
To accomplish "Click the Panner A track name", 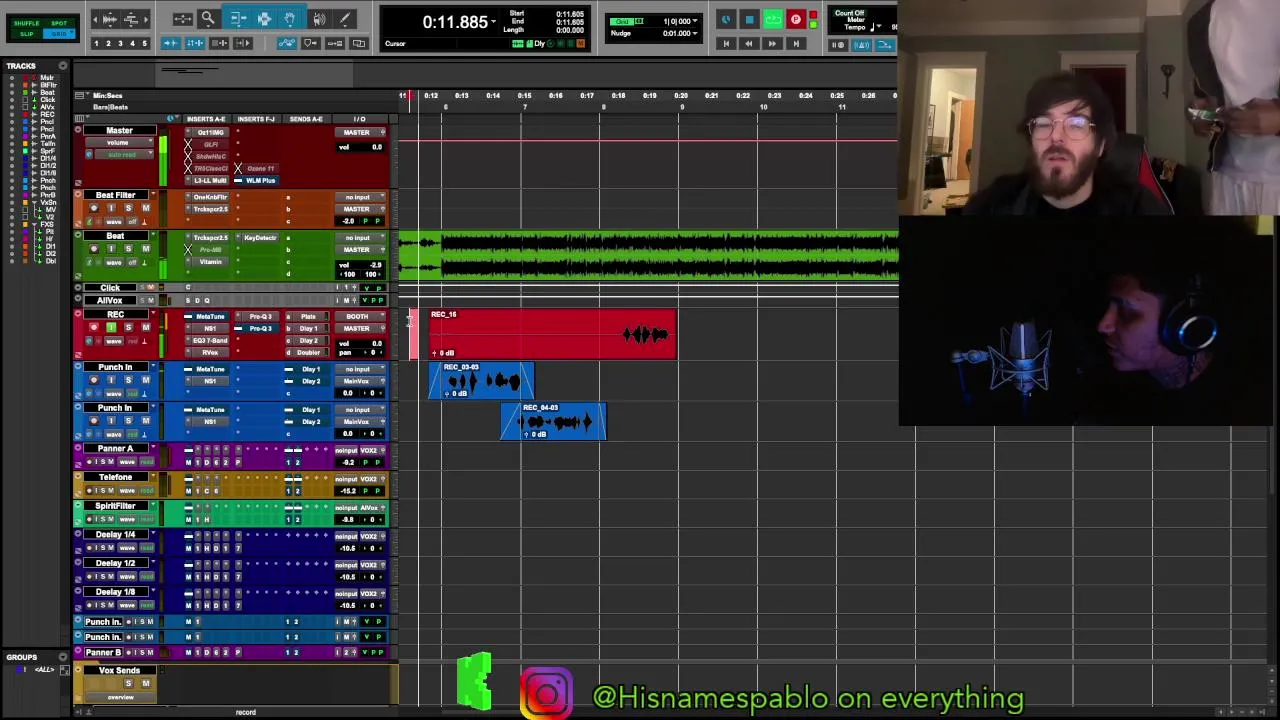I will [115, 448].
